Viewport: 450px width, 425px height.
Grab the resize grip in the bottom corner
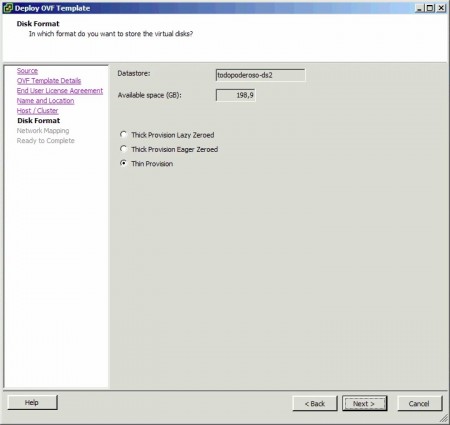pos(444,418)
